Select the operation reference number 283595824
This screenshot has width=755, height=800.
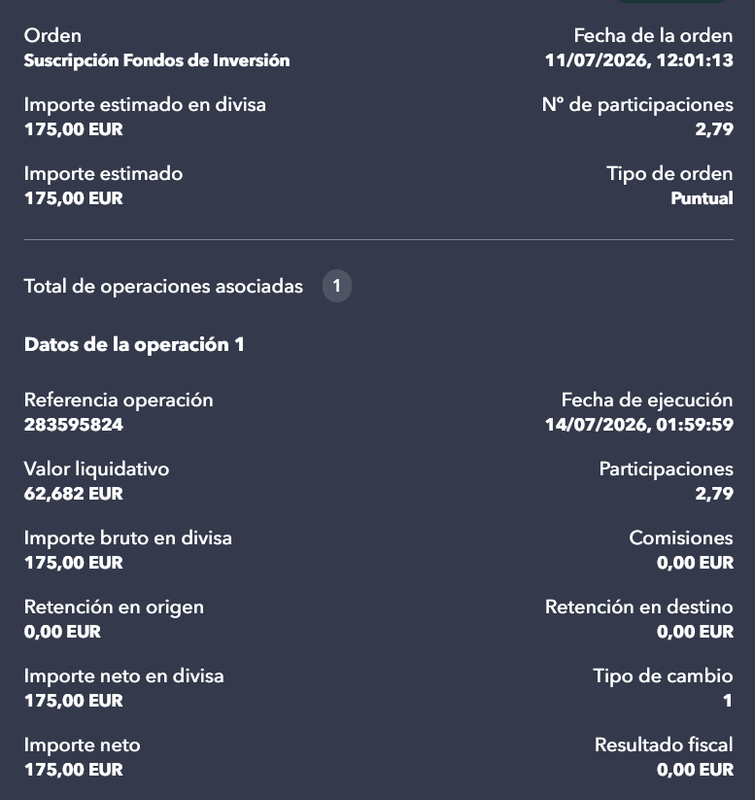pos(73,424)
